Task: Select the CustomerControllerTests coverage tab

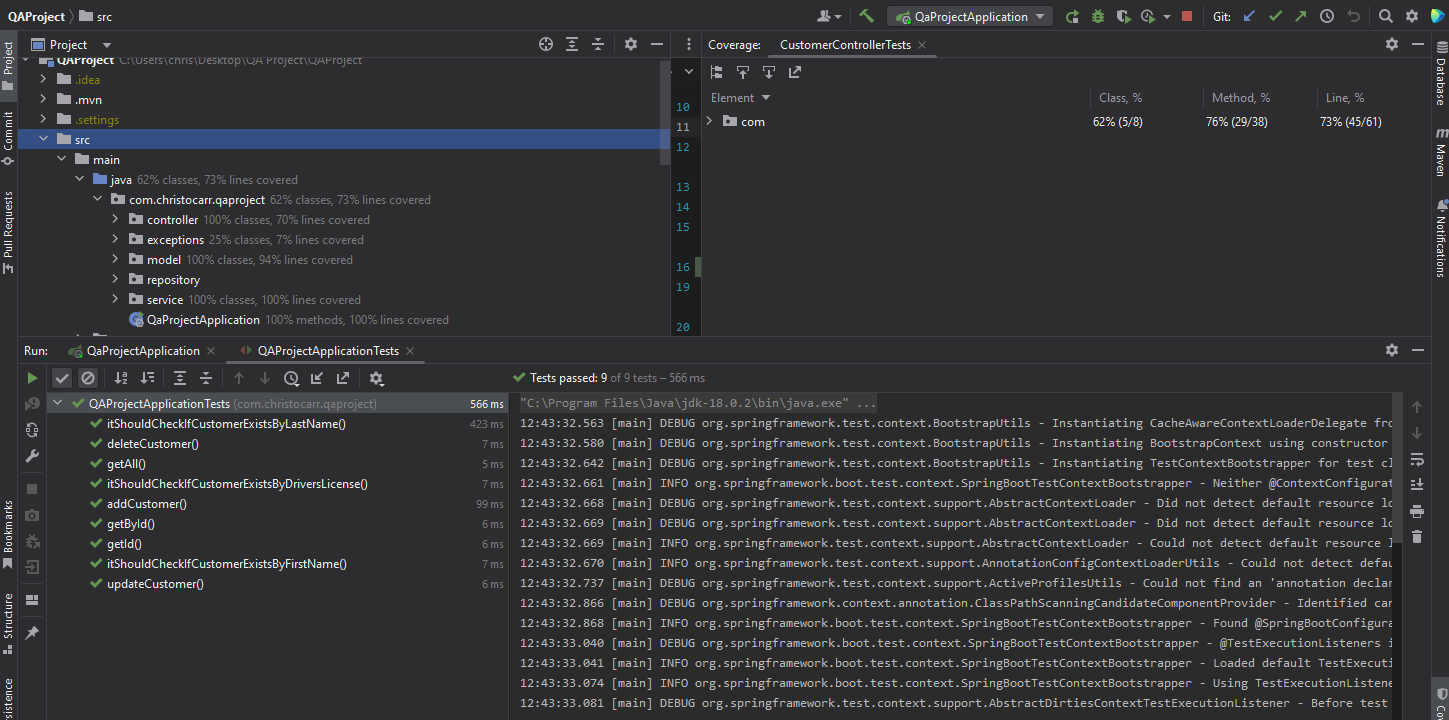Action: pyautogui.click(x=845, y=45)
